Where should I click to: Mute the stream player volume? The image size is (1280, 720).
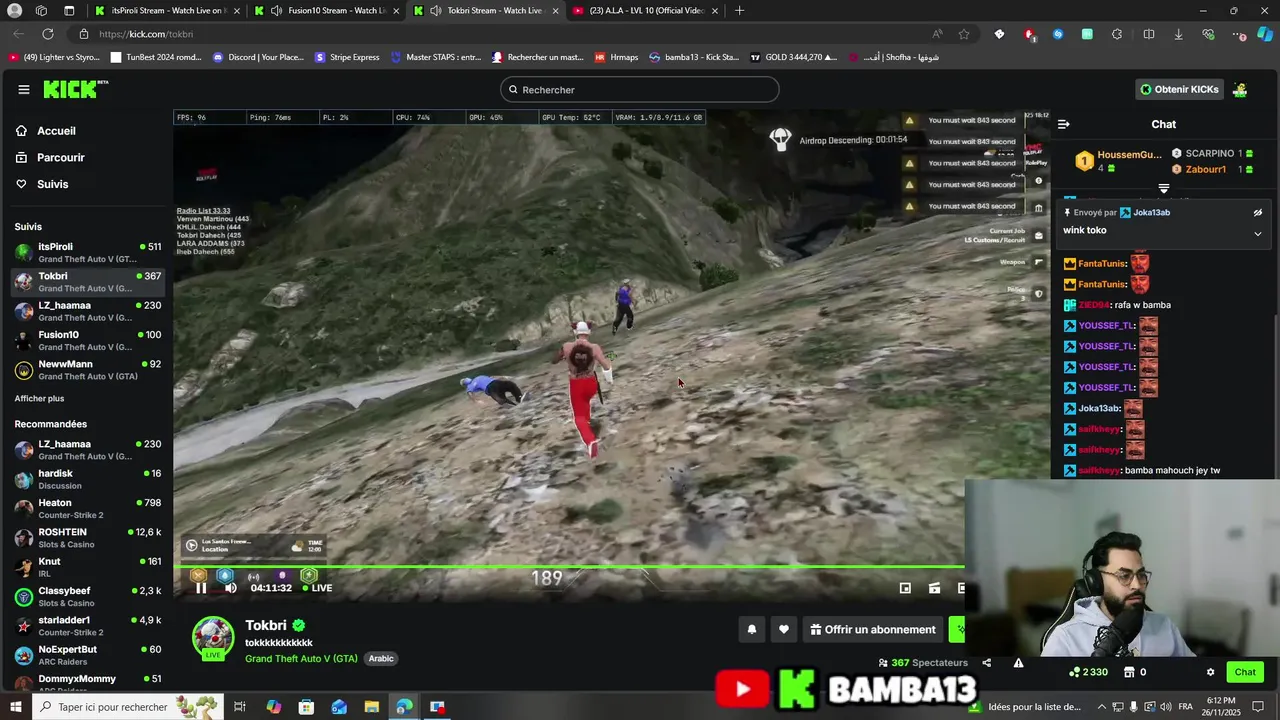click(230, 588)
